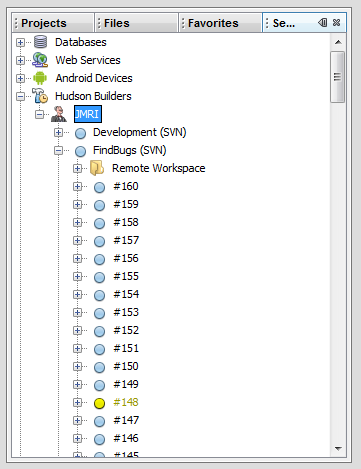The image size is (361, 469).
Task: Click the blue status ball for build #159
Action: click(99, 205)
